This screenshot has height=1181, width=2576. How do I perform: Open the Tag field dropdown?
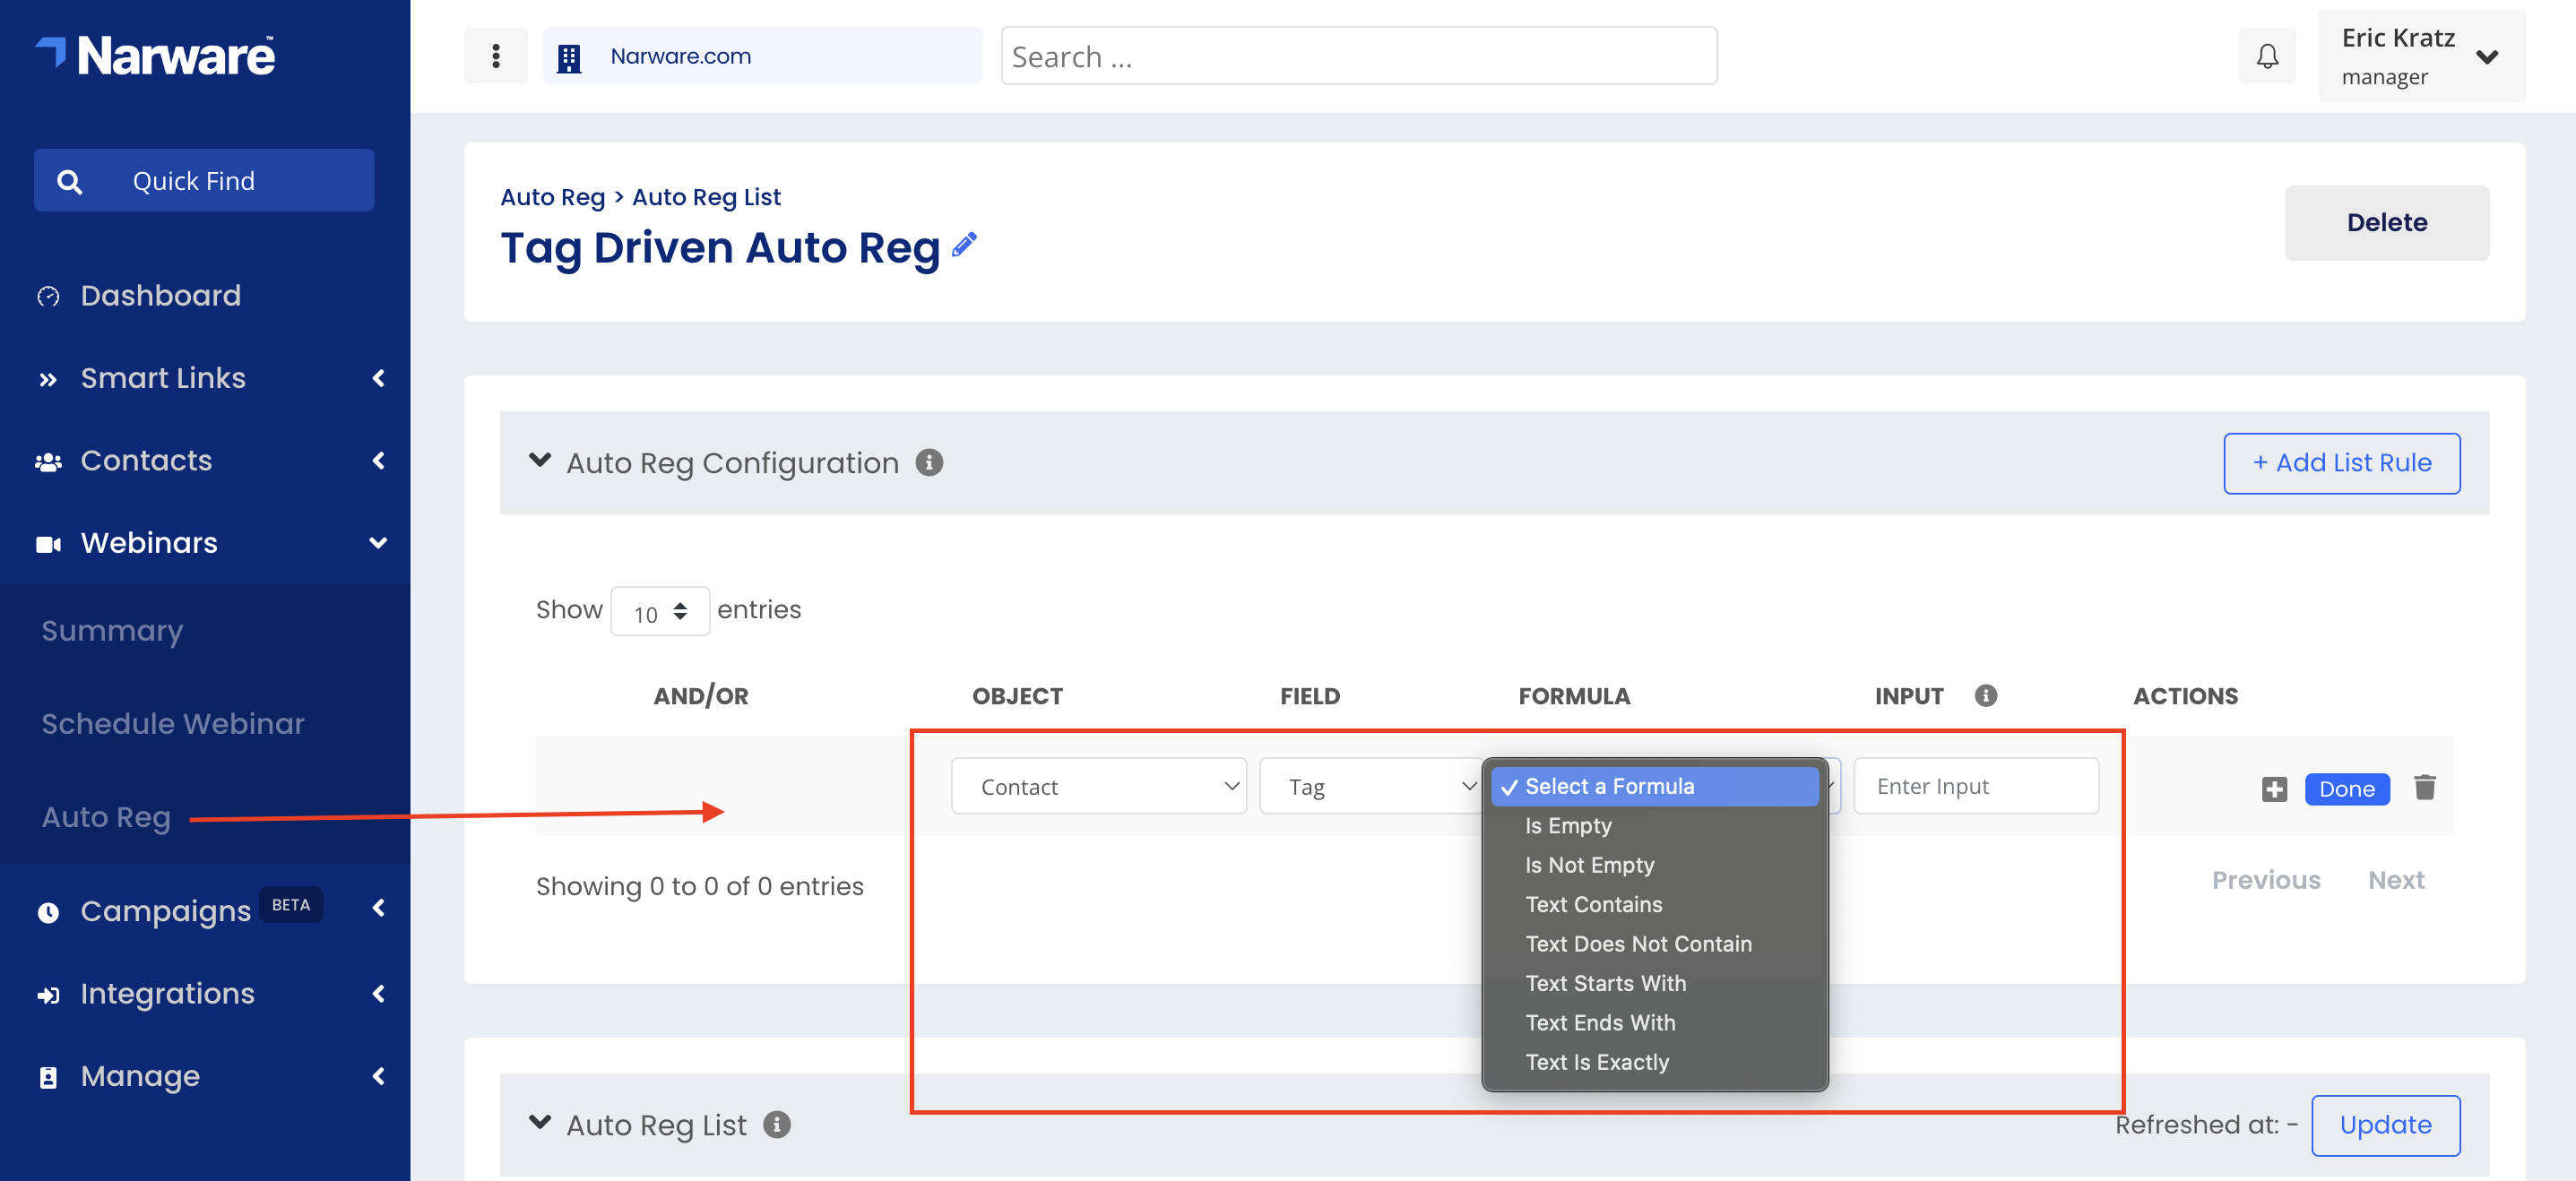1370,787
